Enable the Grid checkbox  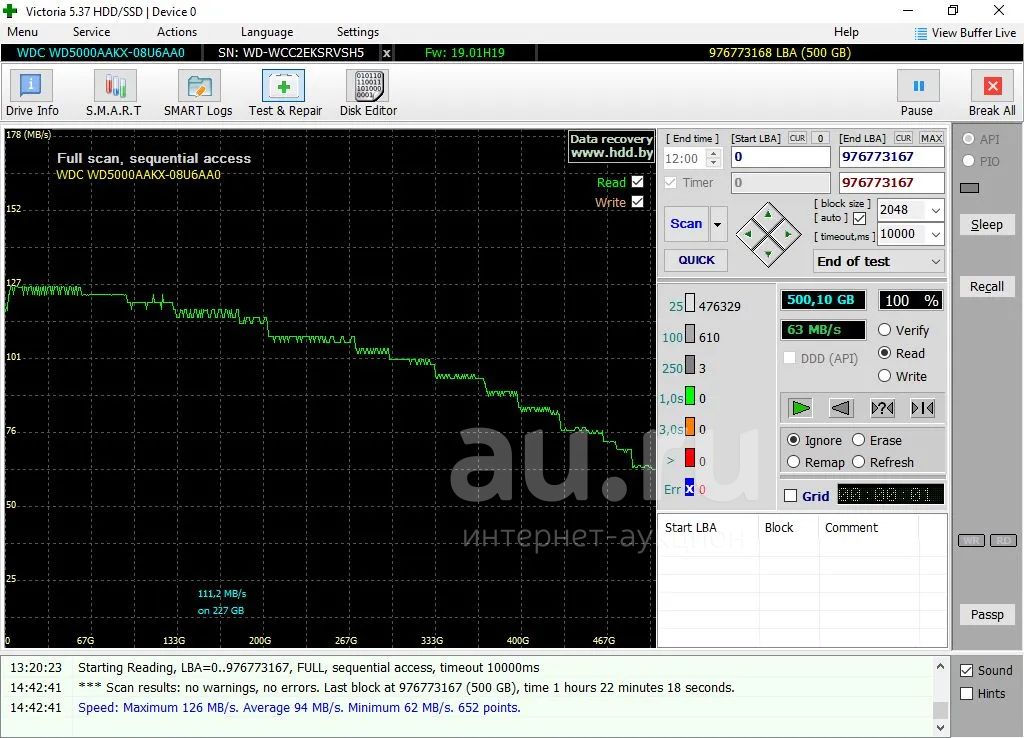(791, 496)
